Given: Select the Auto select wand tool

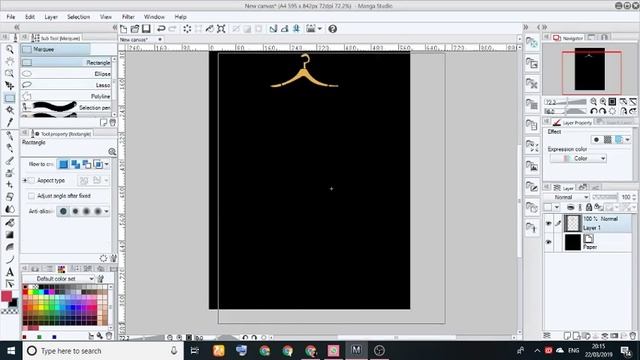Looking at the screenshot, I should point(9,110).
